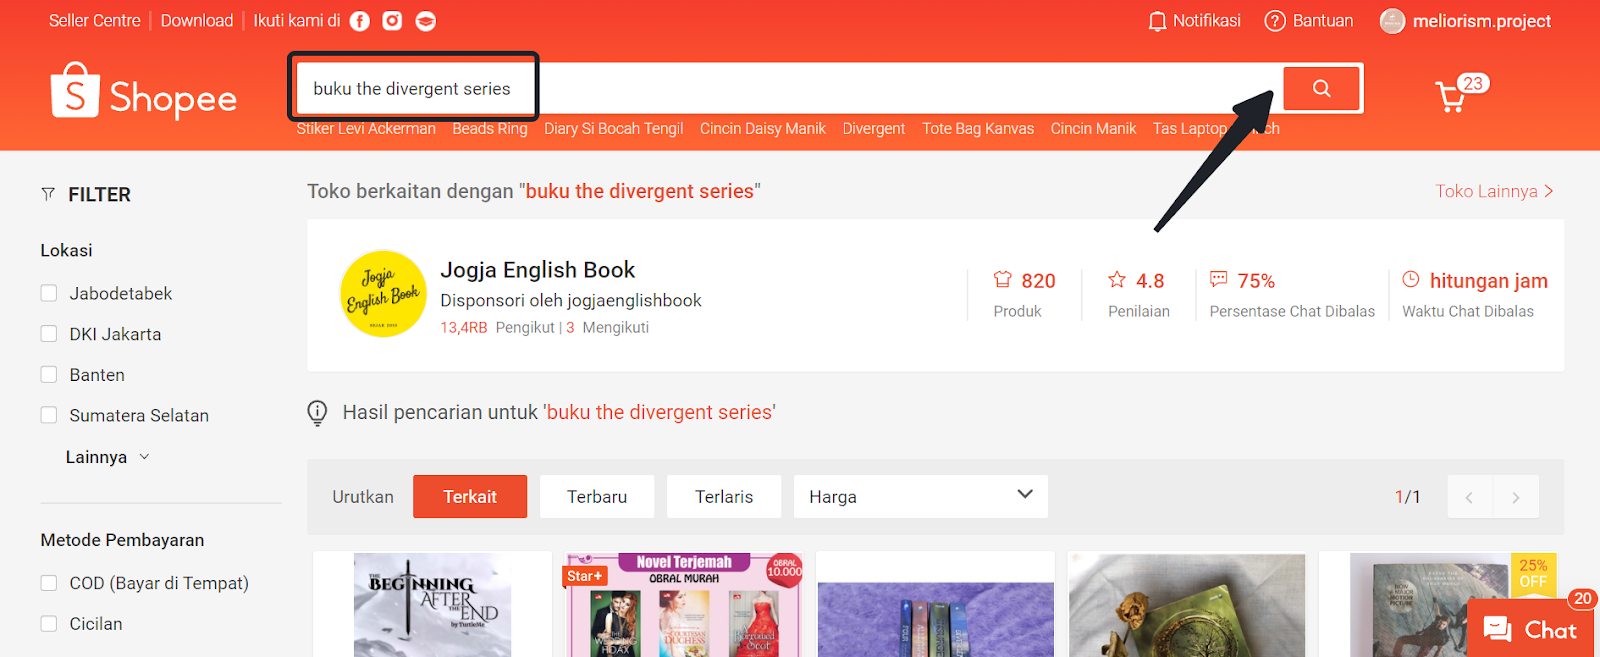Click suggested search Tote Bag Kanvas

click(978, 129)
